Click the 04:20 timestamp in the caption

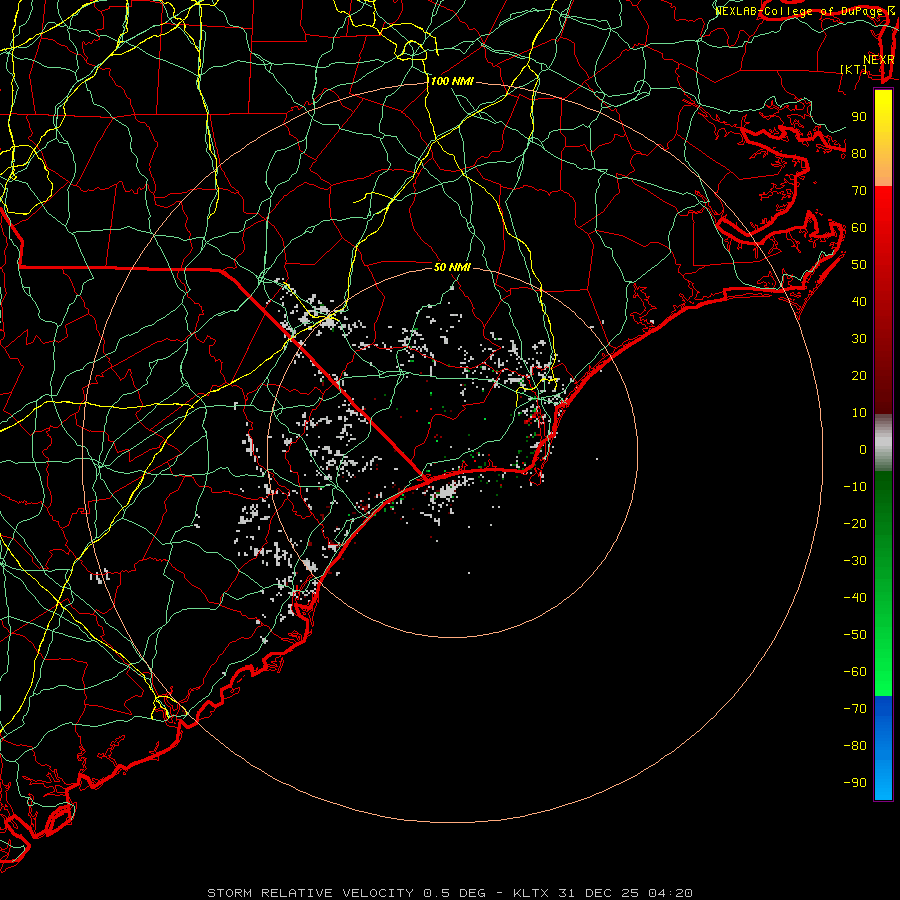670,893
